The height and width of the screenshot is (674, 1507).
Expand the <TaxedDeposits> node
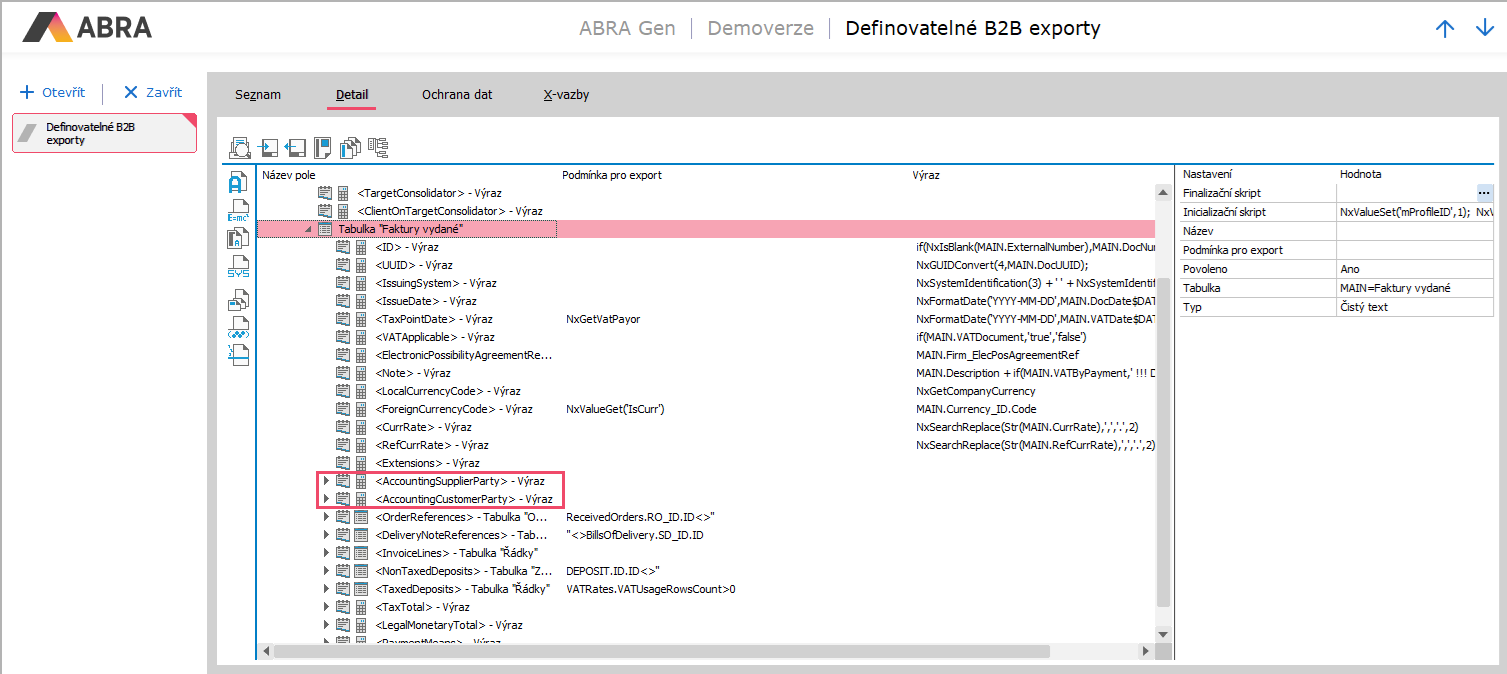click(x=326, y=589)
